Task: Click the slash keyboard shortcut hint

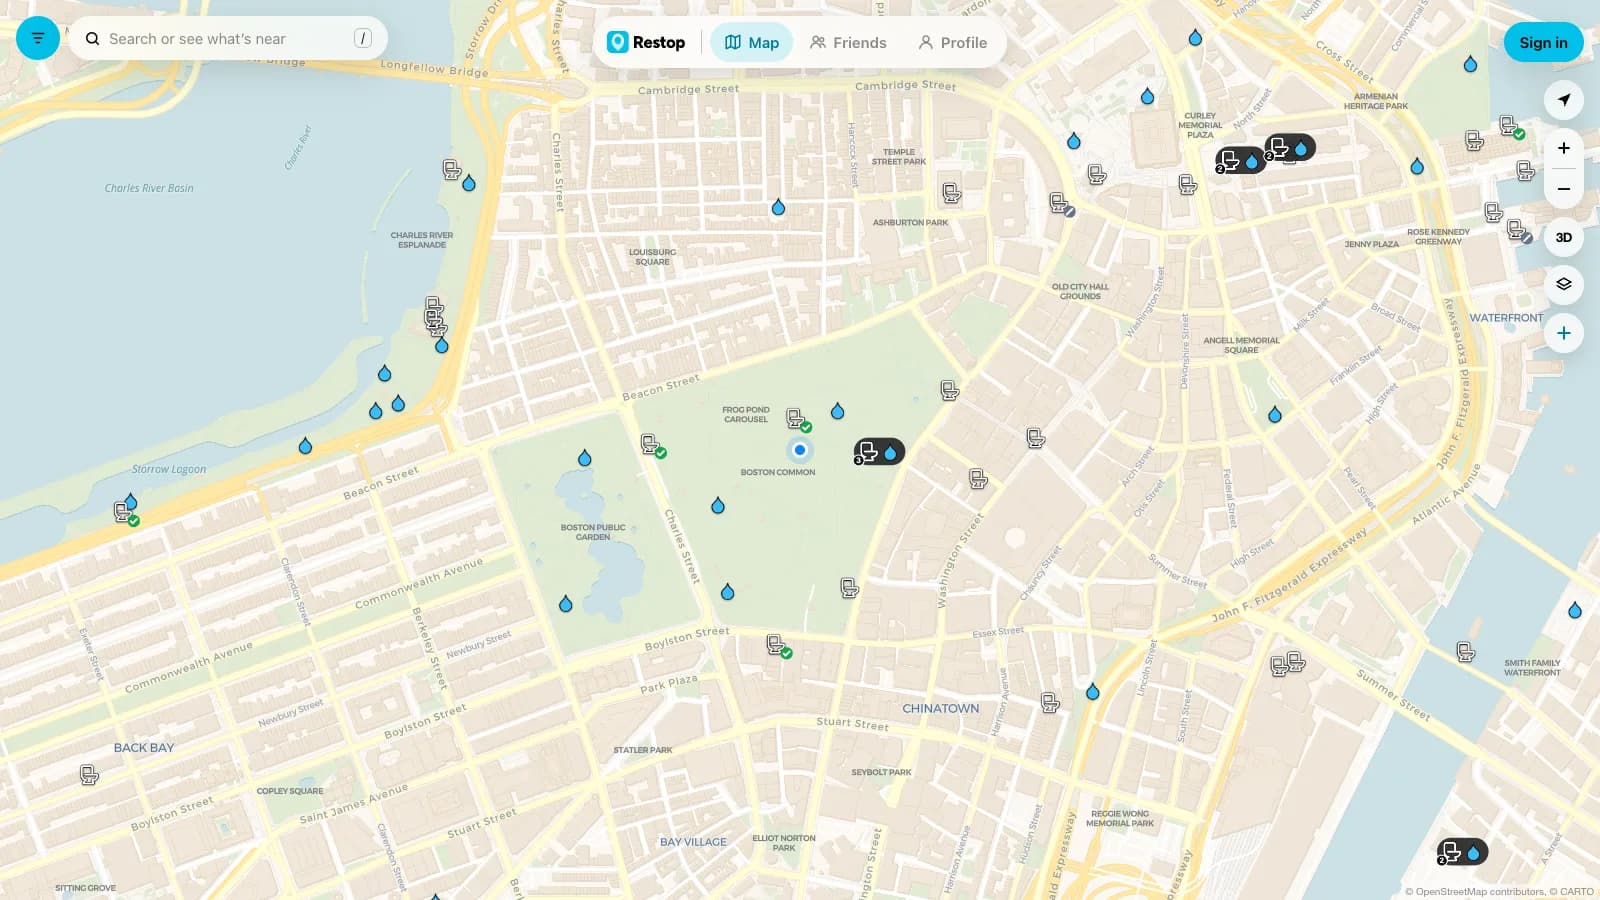Action: 362,38
